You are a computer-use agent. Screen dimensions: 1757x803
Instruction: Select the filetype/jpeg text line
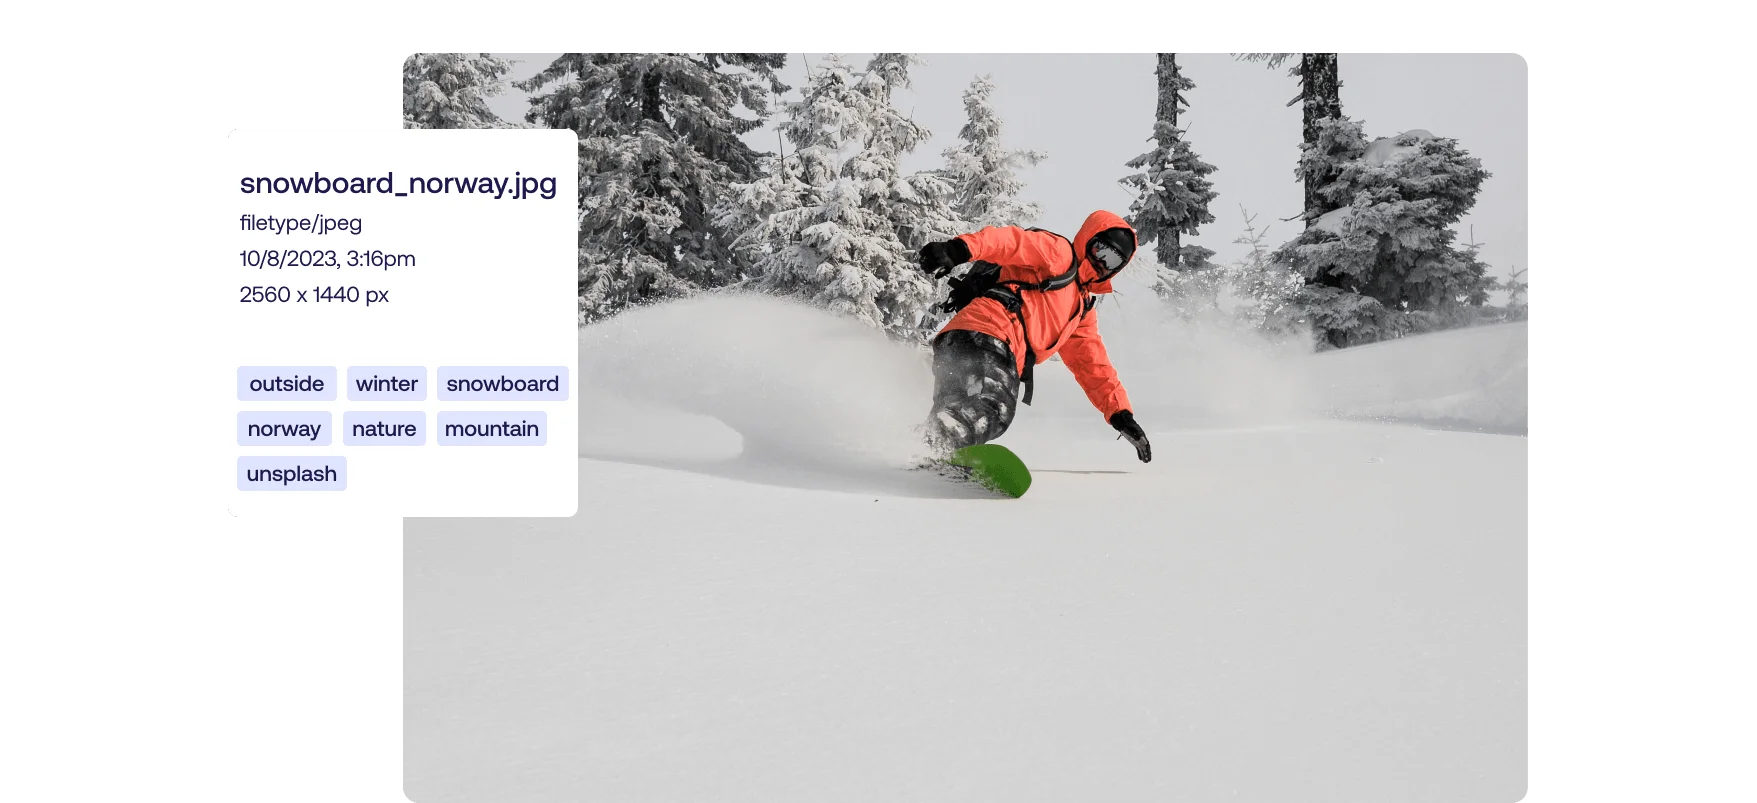301,223
